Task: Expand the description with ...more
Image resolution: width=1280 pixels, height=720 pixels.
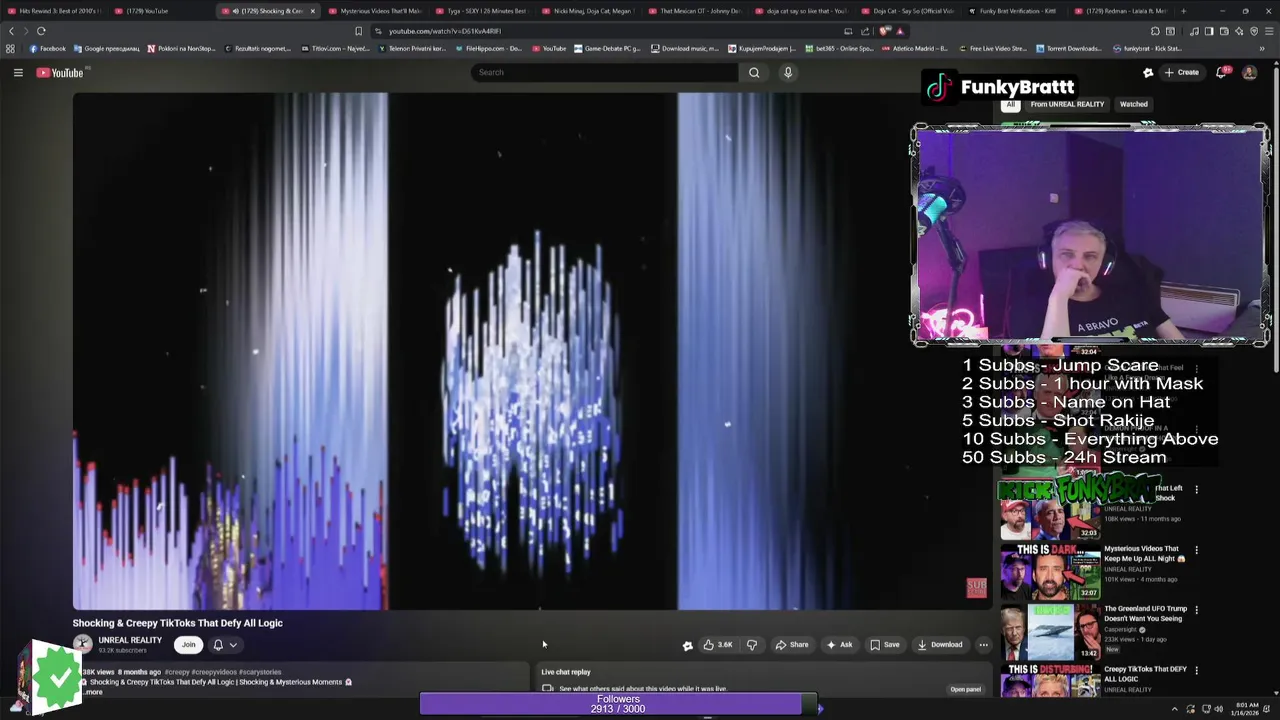Action: (x=93, y=692)
